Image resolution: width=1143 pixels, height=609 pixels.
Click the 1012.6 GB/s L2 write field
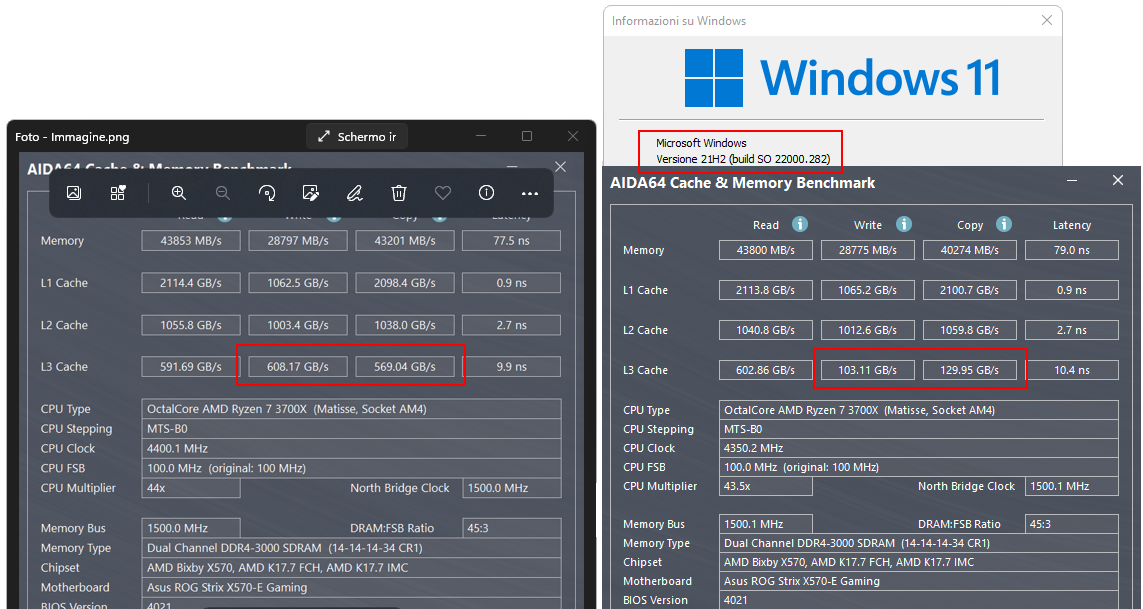[867, 330]
